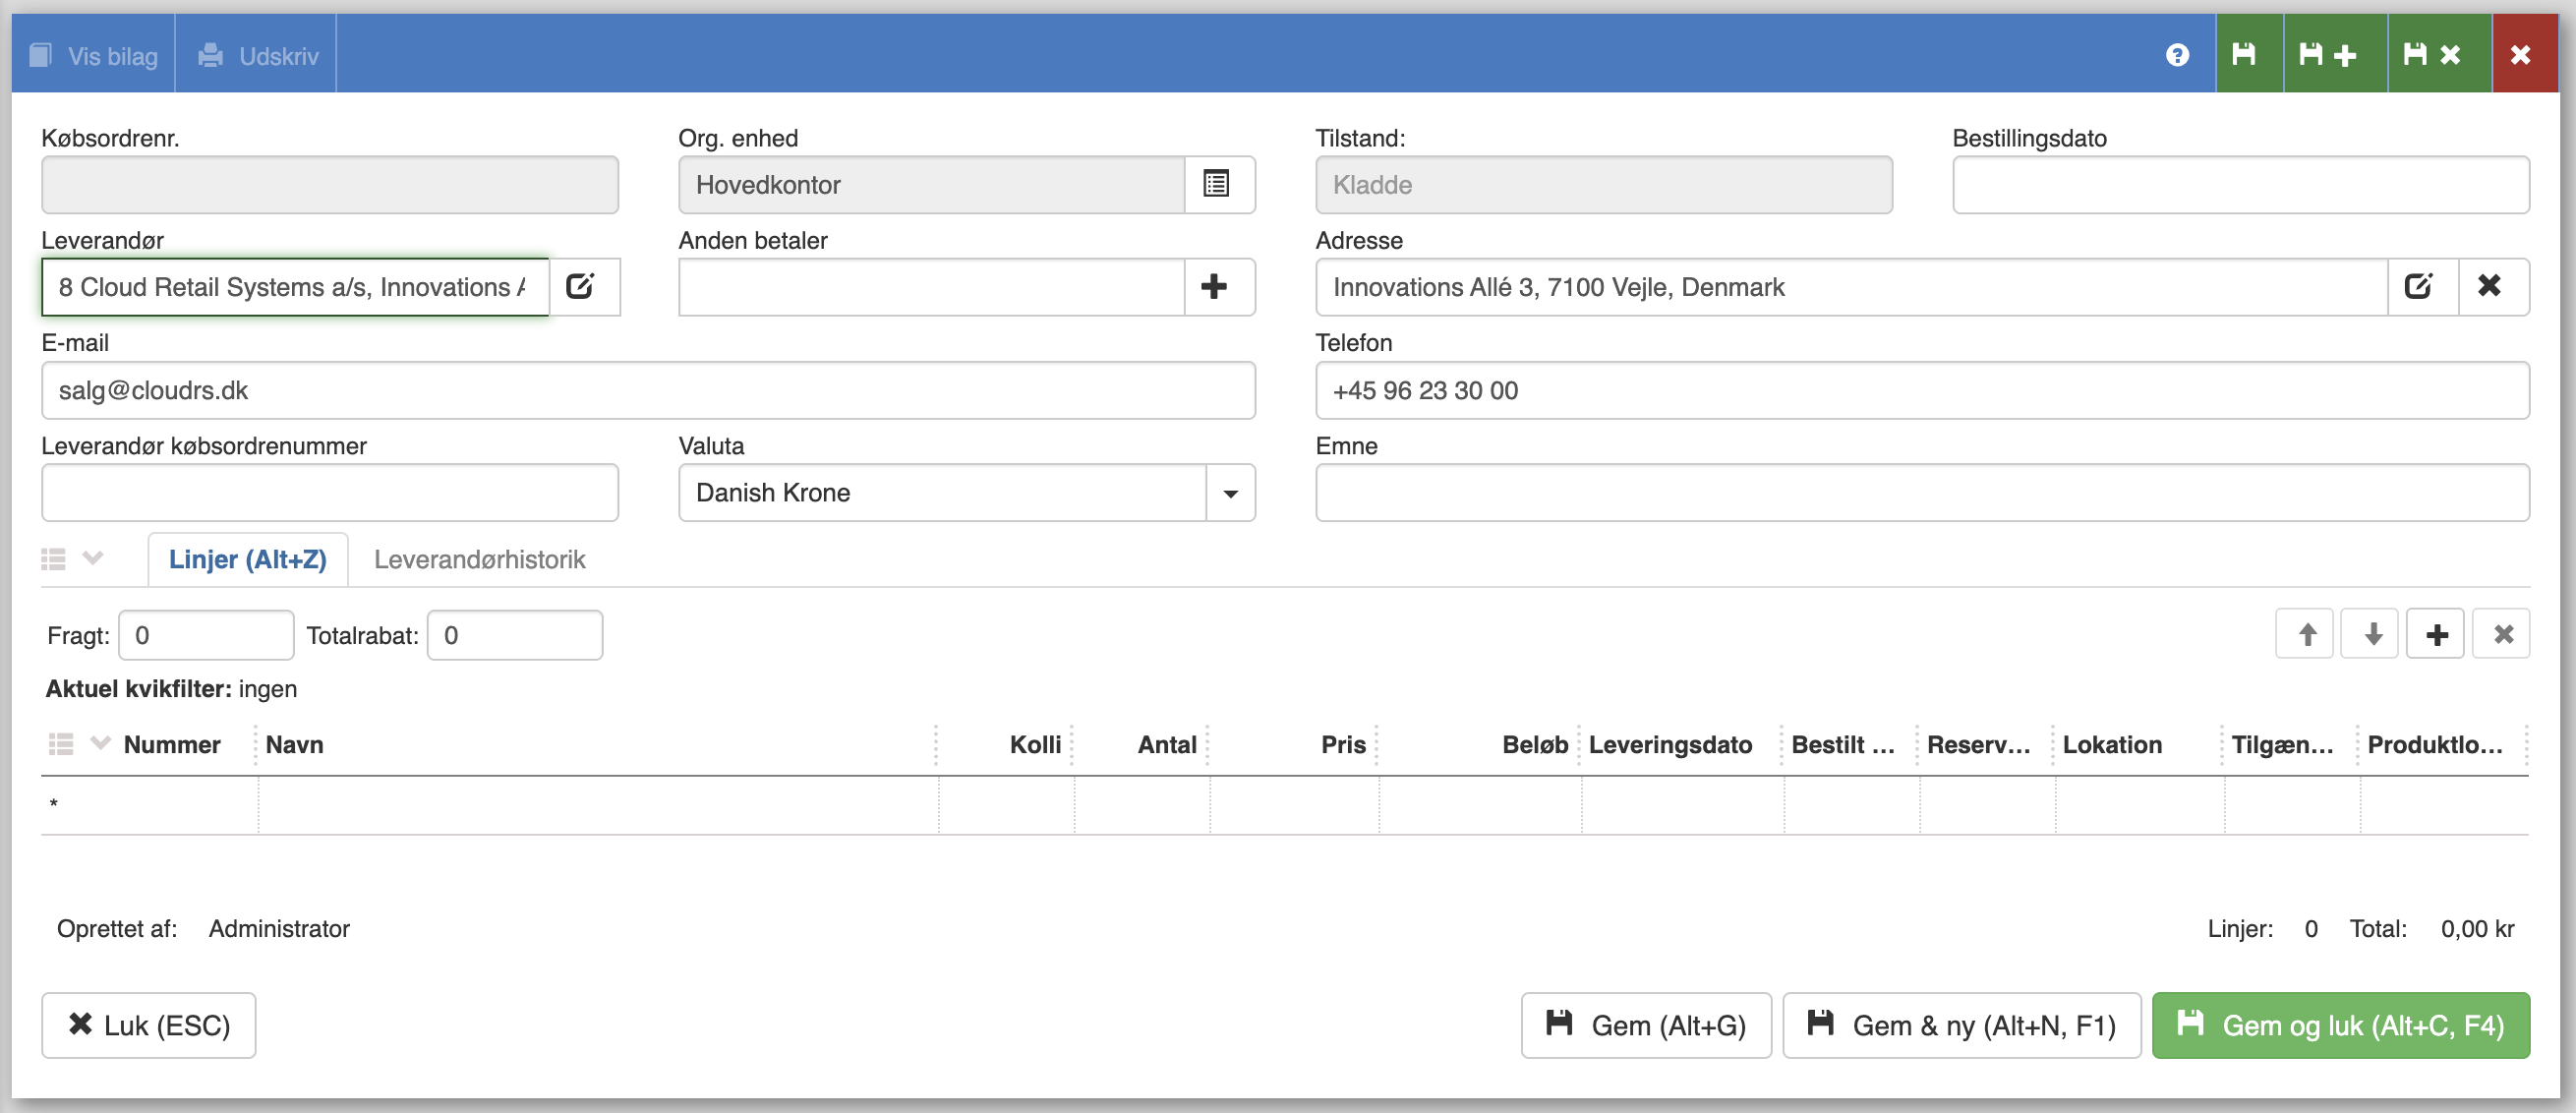Screen dimensions: 2576x1113
Task: Add a new order line
Action: (2436, 634)
